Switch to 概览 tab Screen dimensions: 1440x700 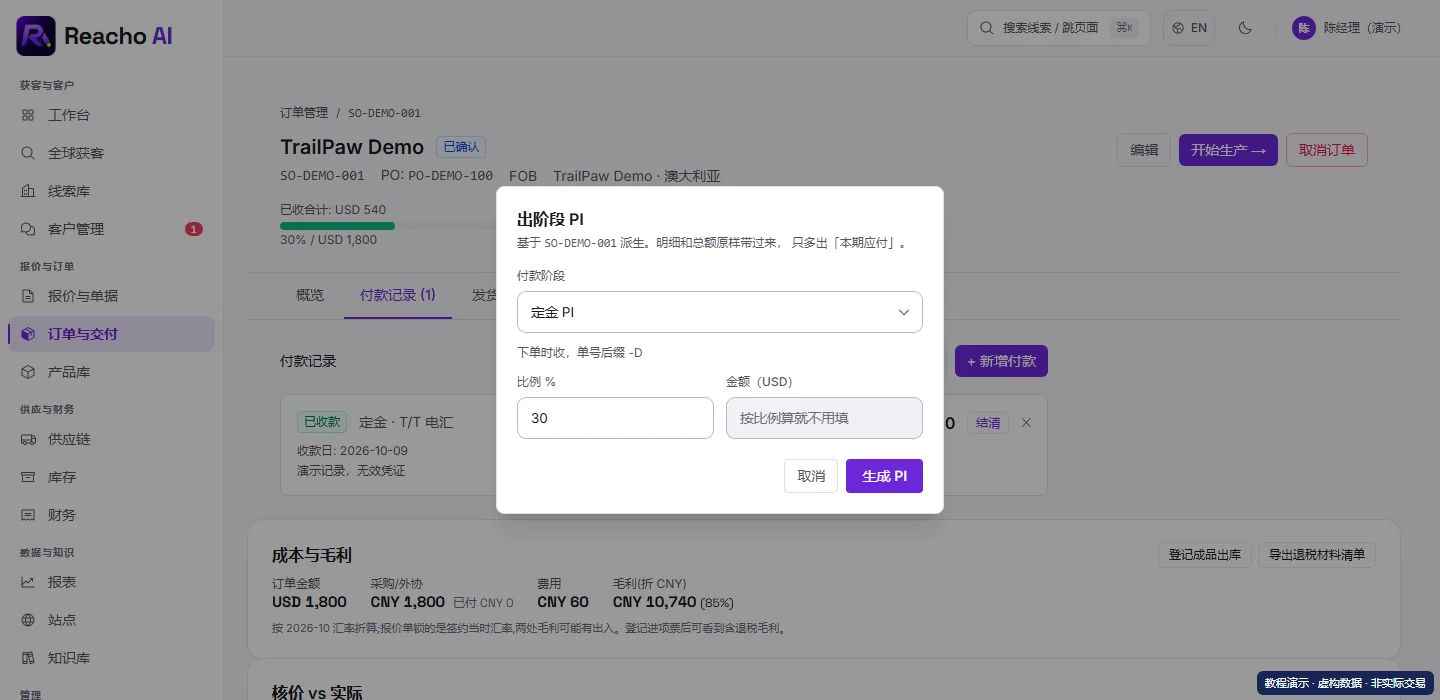click(310, 295)
